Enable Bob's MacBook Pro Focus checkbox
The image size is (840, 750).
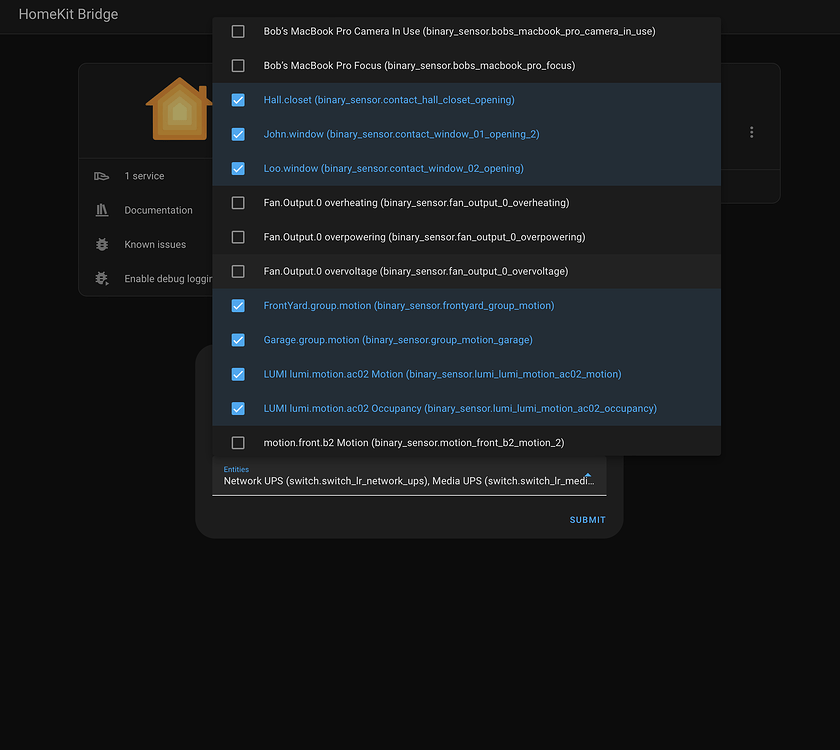click(x=238, y=65)
